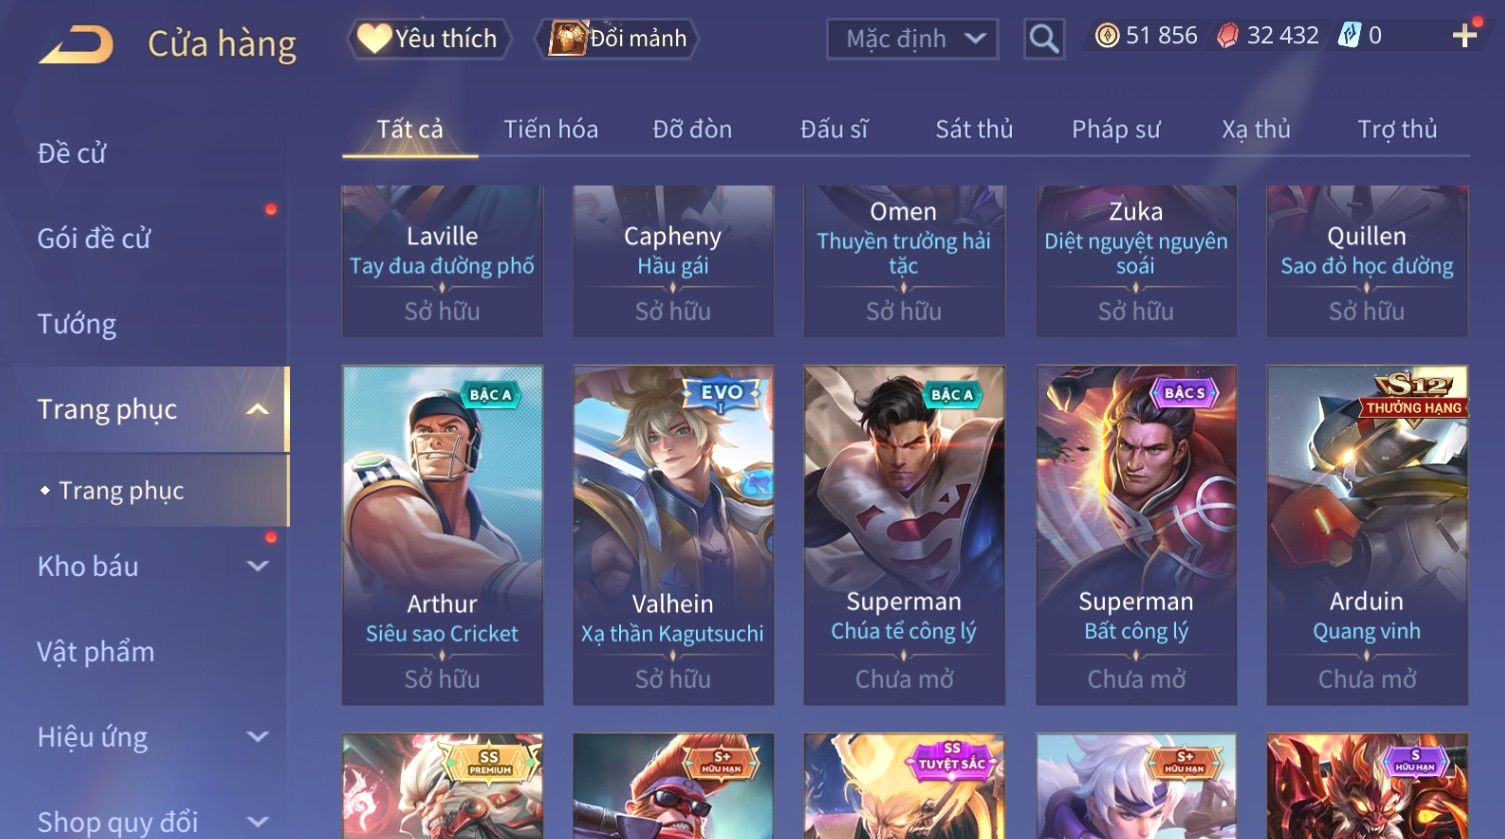Viewport: 1505px width, 839px height.
Task: Open Gói đề cử sidebar entry
Action: pyautogui.click(x=94, y=238)
